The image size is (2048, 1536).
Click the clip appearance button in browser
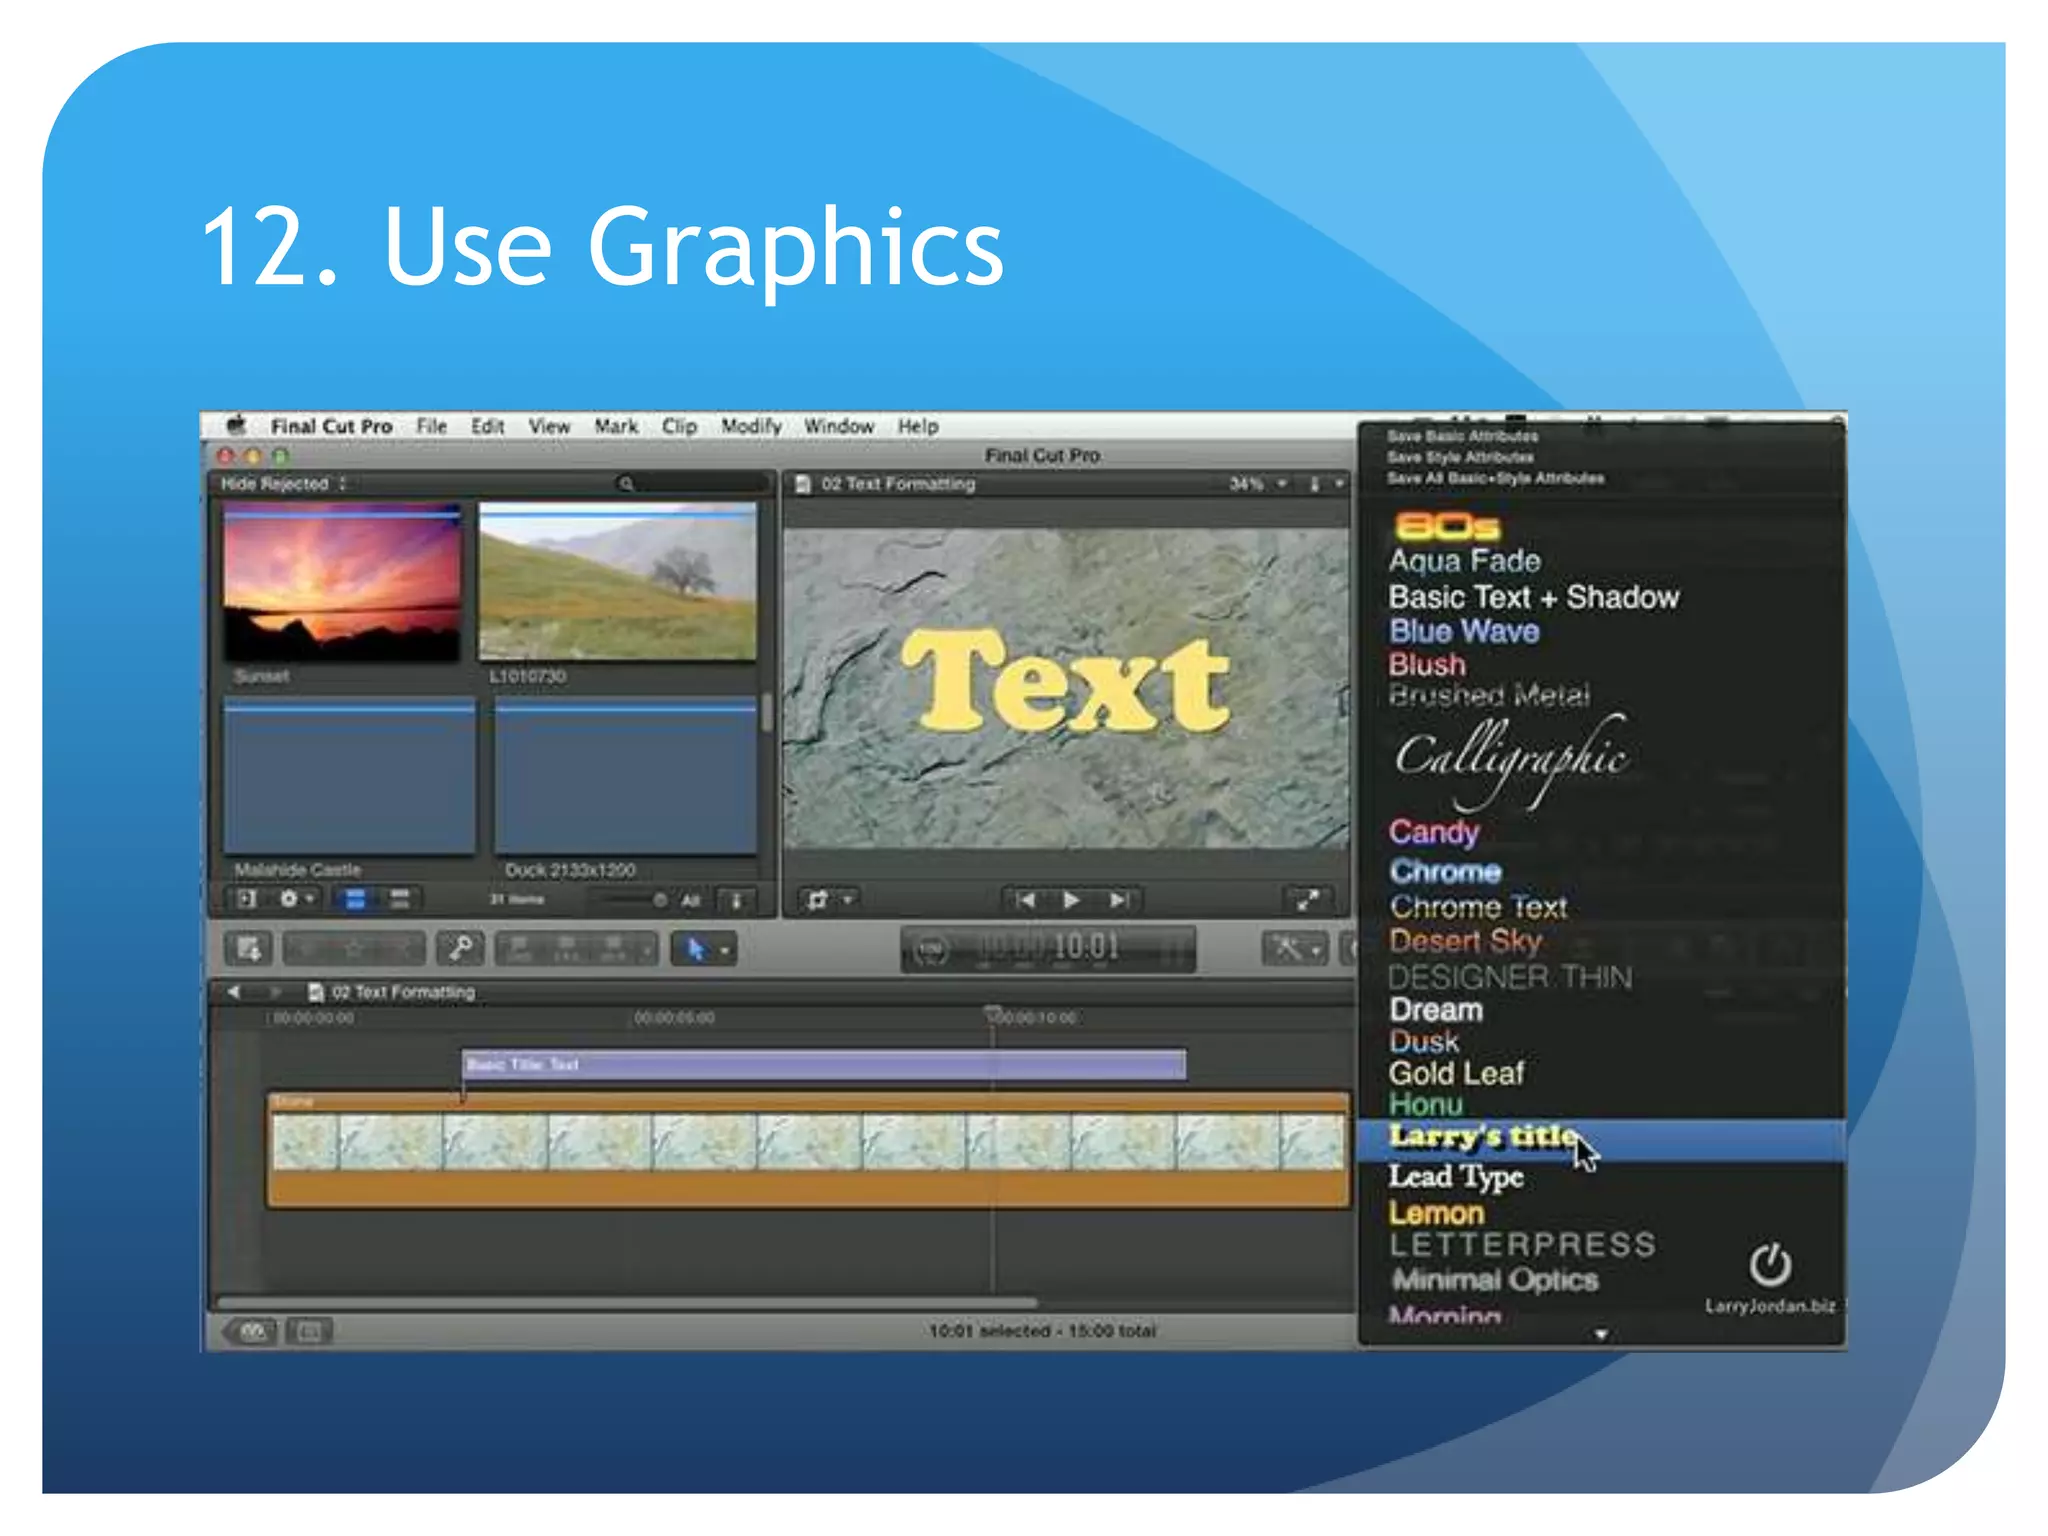pos(737,900)
